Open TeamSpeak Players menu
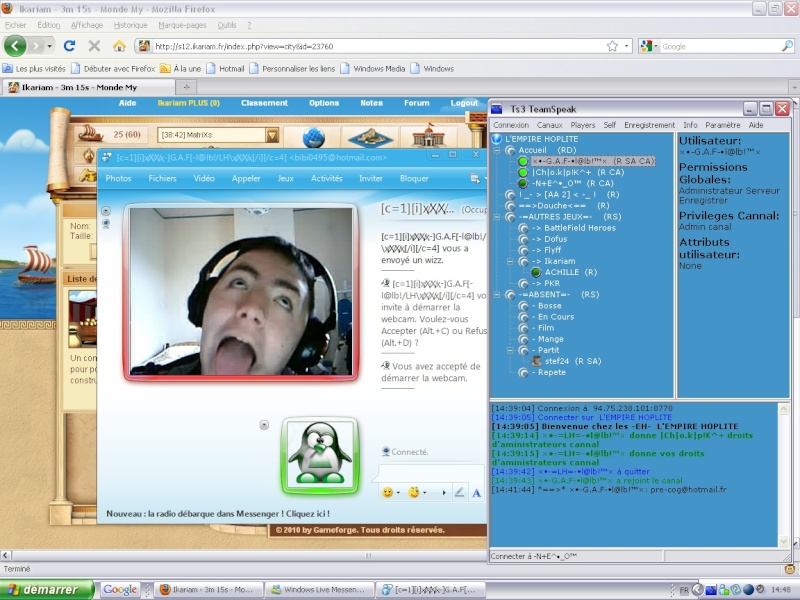Image resolution: width=800 pixels, height=600 pixels. 583,125
